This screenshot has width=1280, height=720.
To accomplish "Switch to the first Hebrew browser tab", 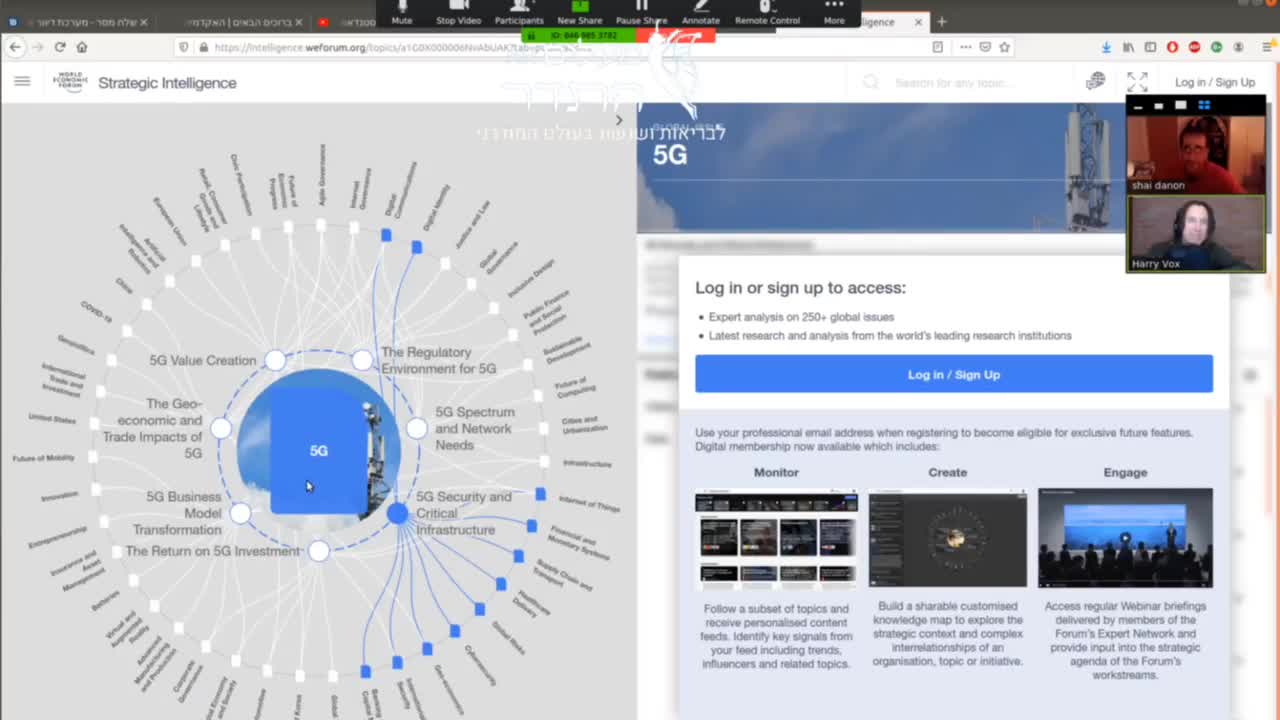I will coord(78,21).
